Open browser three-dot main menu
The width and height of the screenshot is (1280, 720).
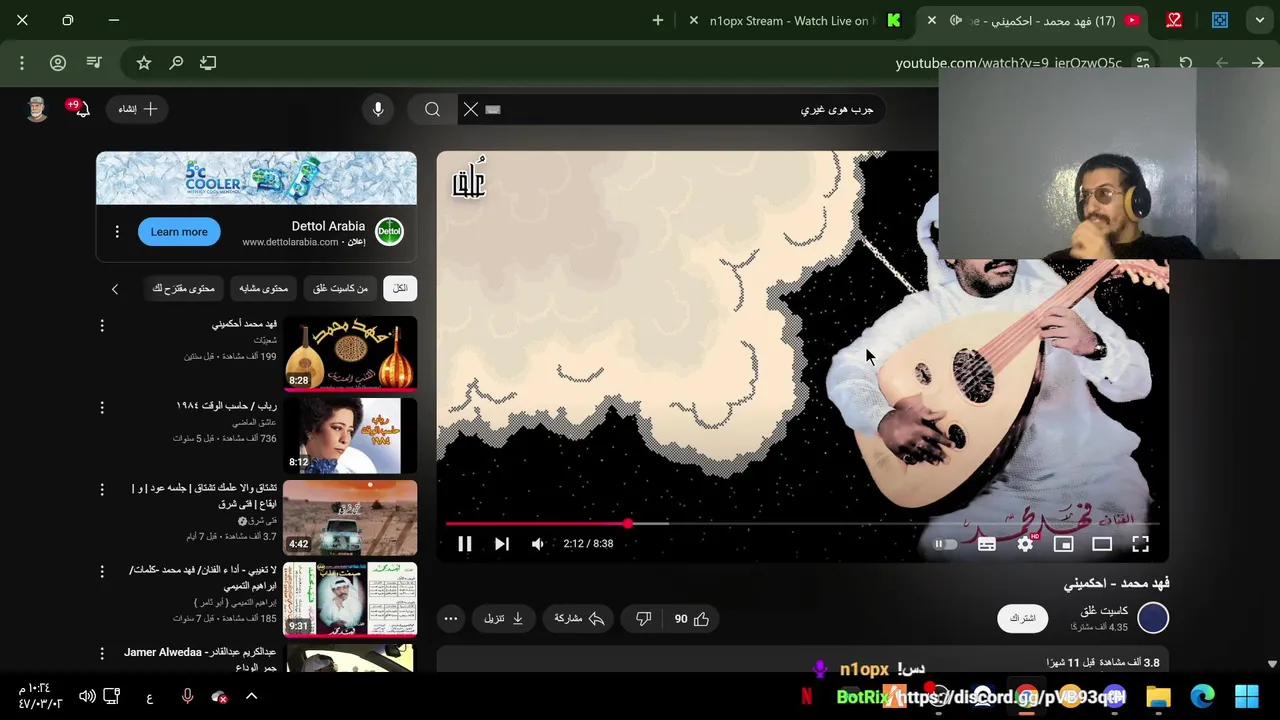[x=22, y=63]
